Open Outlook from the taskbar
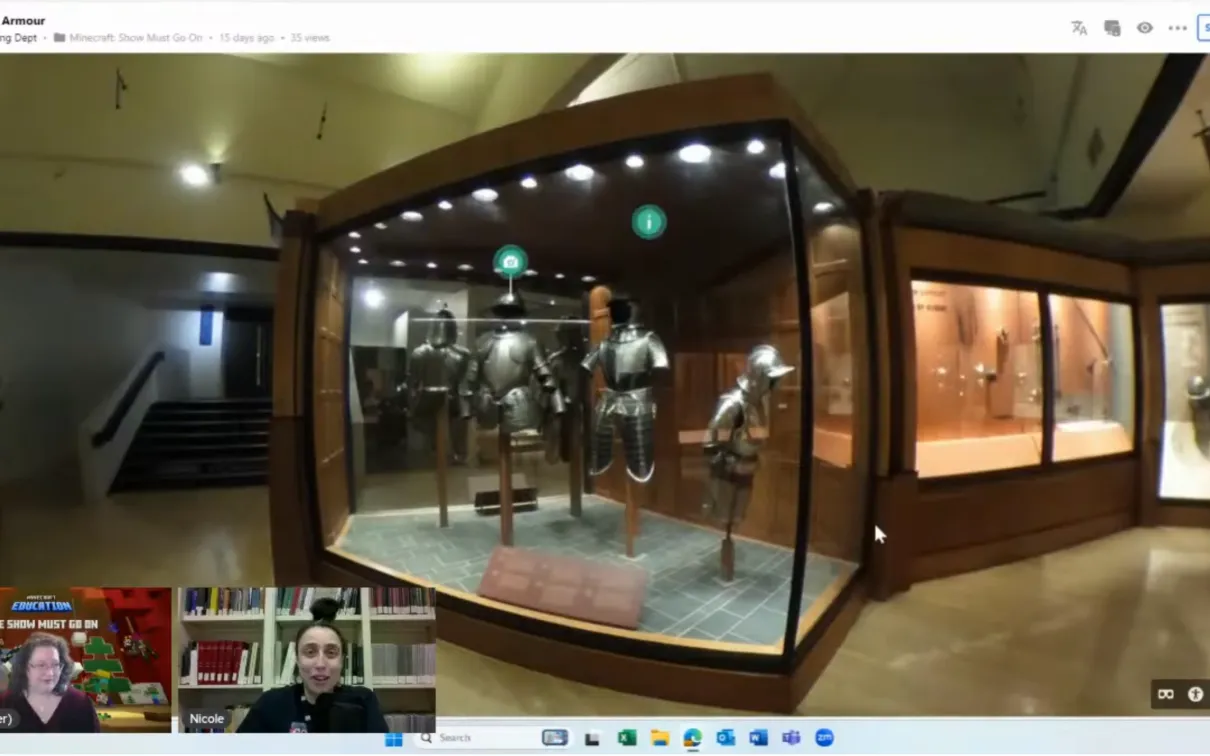 tap(724, 738)
